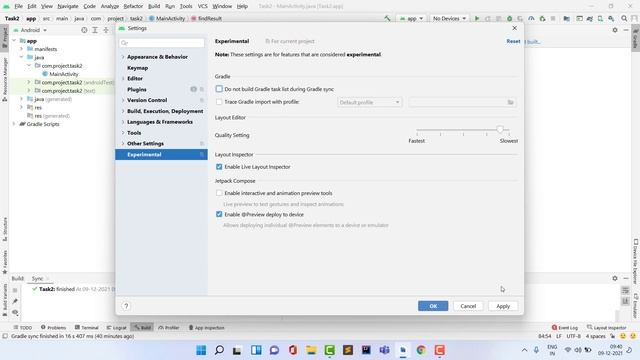The width and height of the screenshot is (640, 360).
Task: Open Logcat tool window tab
Action: (x=116, y=327)
